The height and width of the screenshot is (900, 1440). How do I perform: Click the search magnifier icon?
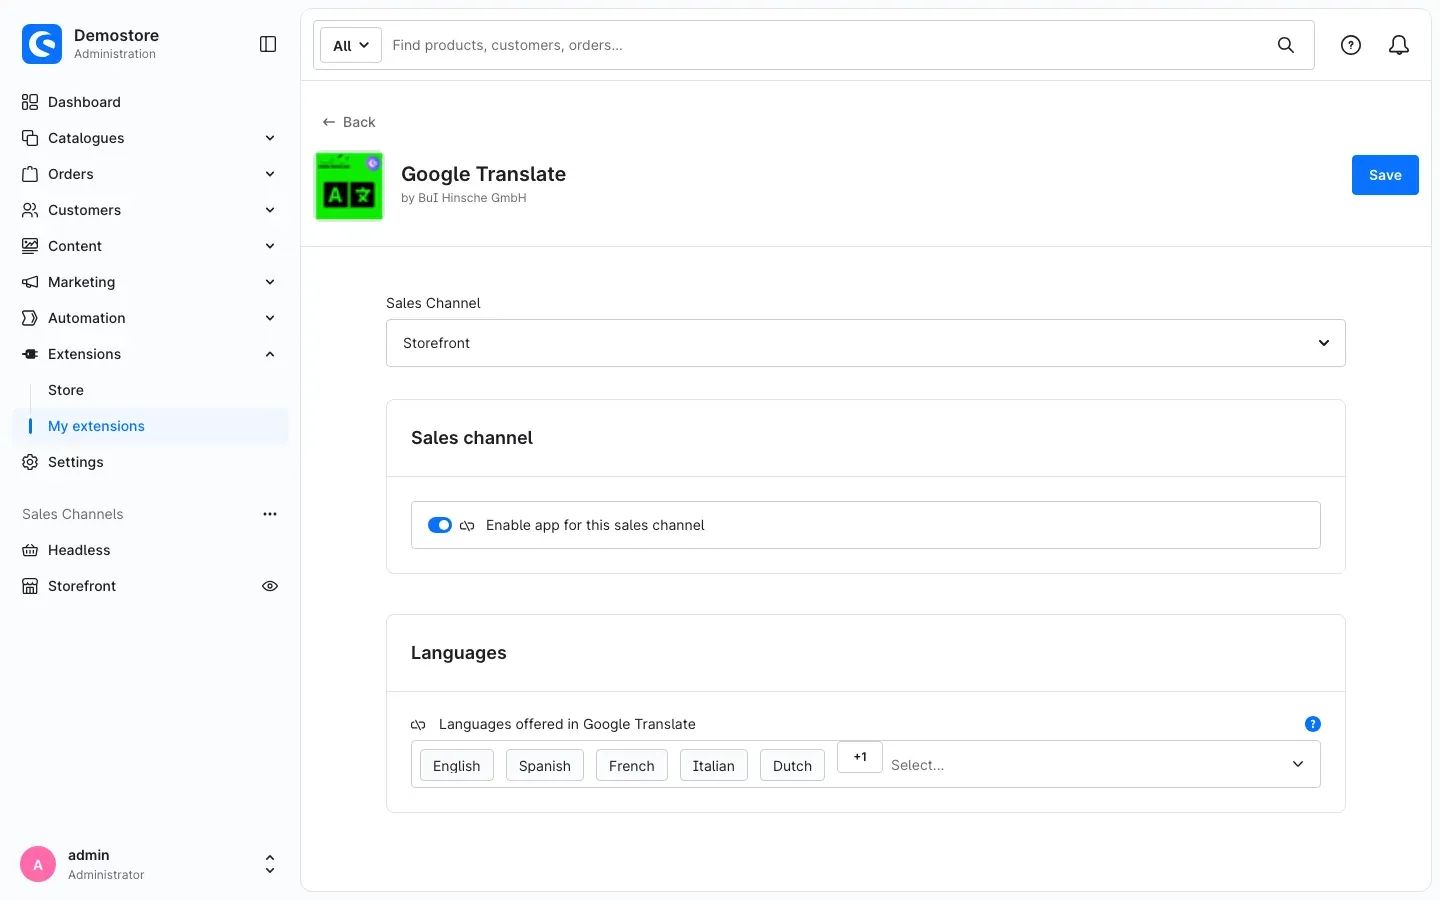pos(1286,45)
